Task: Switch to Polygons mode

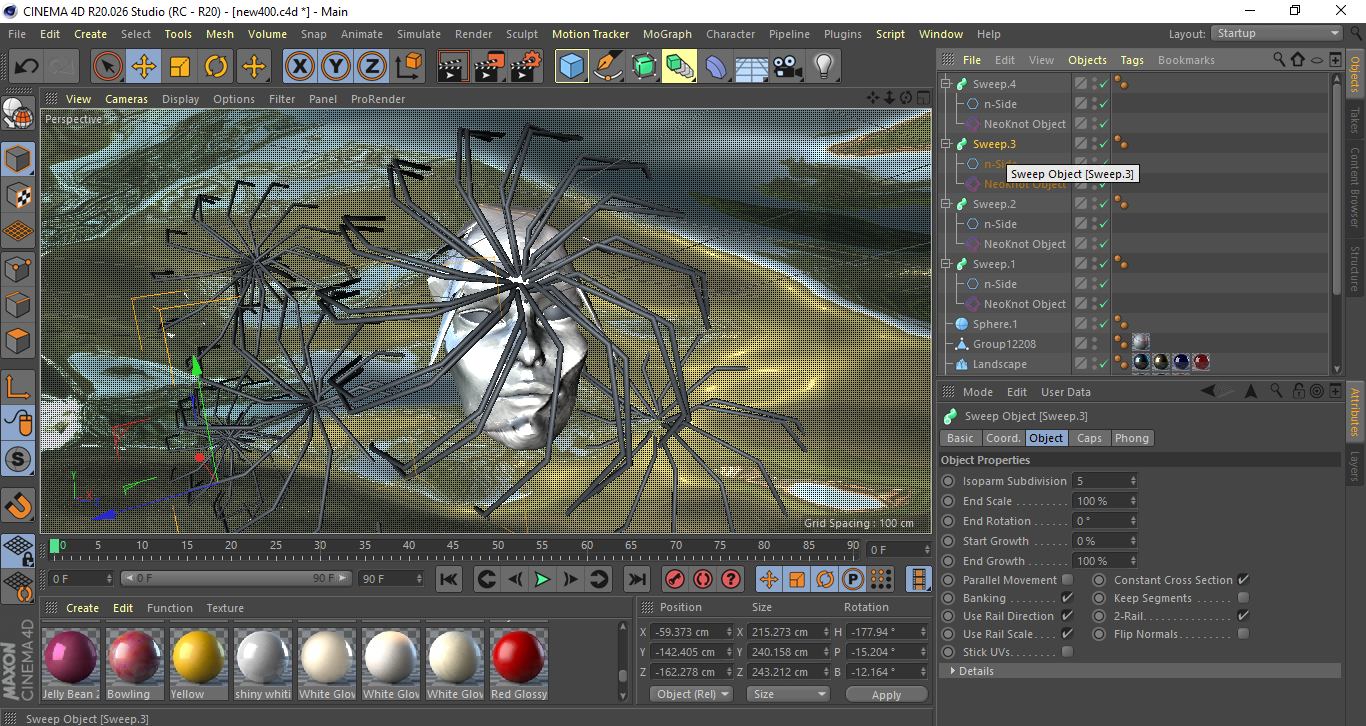Action: click(x=19, y=341)
